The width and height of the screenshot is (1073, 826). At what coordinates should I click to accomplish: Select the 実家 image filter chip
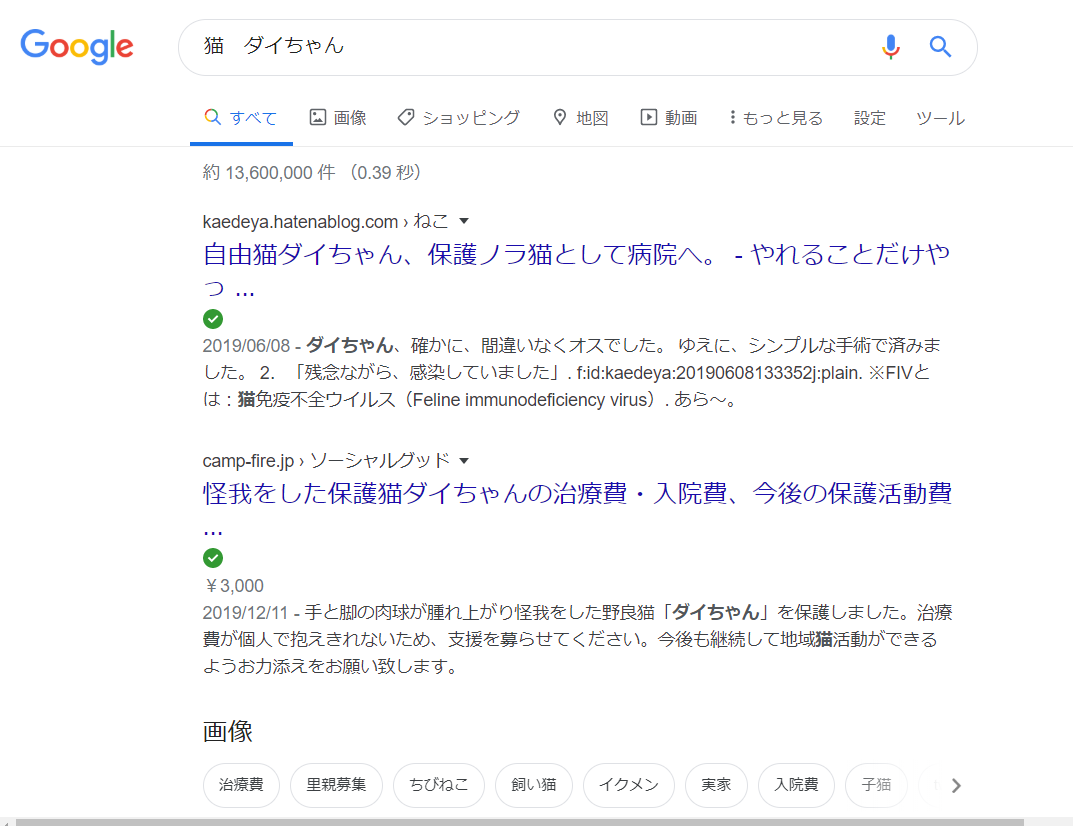(716, 785)
